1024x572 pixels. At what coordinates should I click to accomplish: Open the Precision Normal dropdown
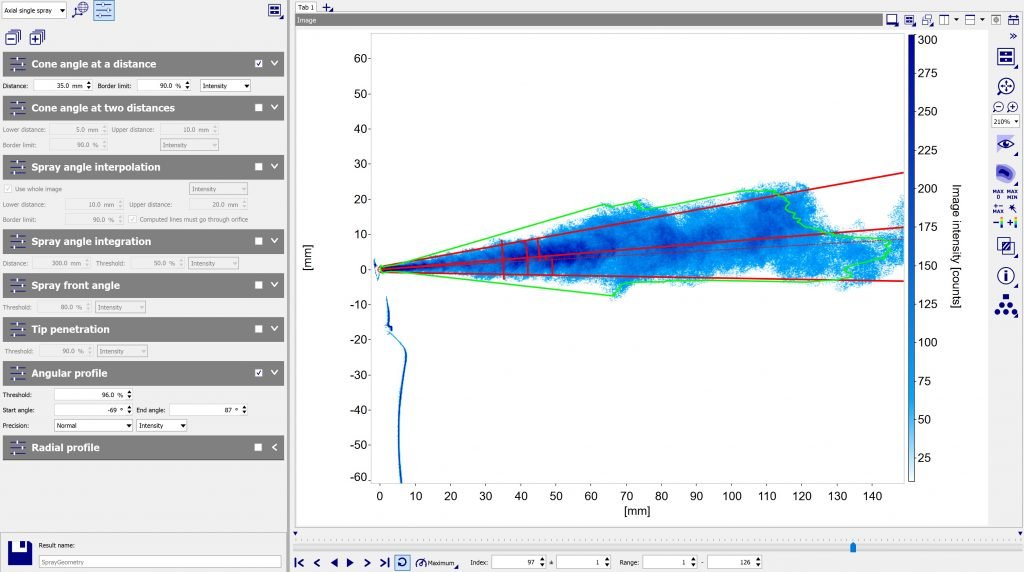[x=93, y=425]
